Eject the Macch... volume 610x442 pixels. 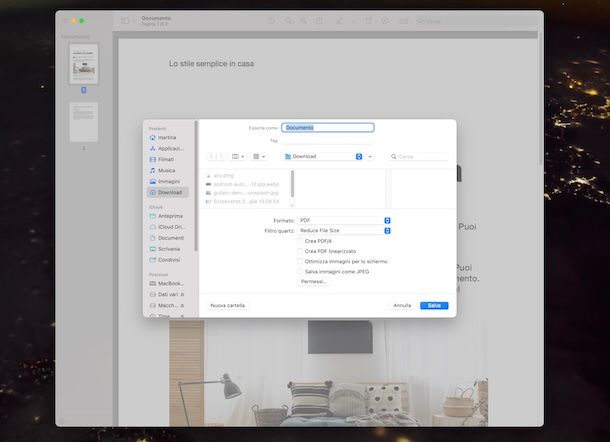(182, 305)
